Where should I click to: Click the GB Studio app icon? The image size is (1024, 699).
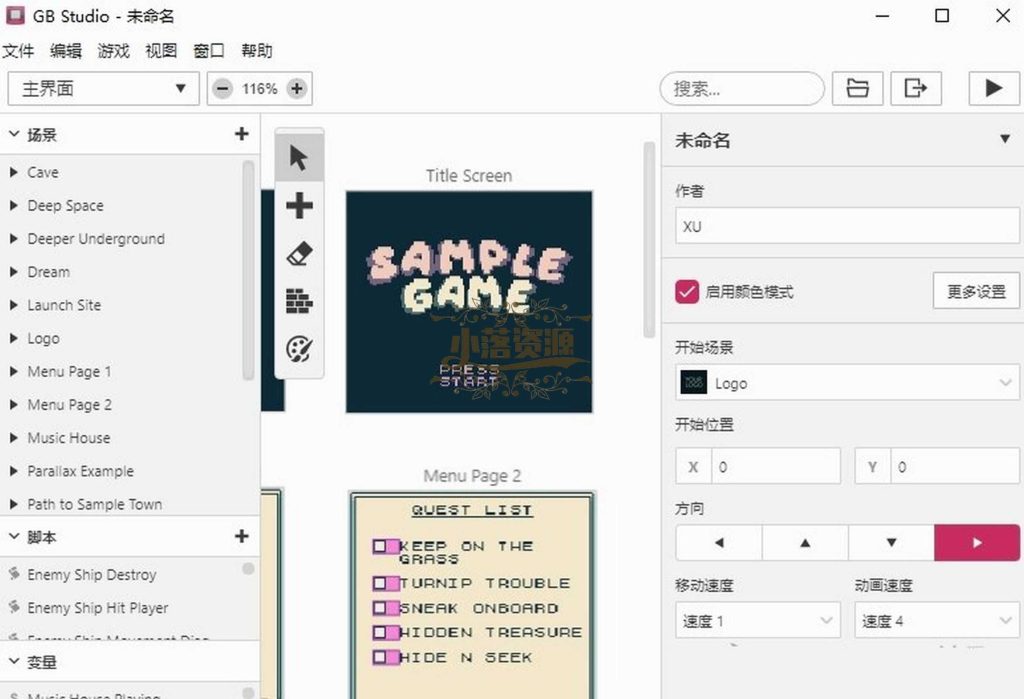pos(14,15)
